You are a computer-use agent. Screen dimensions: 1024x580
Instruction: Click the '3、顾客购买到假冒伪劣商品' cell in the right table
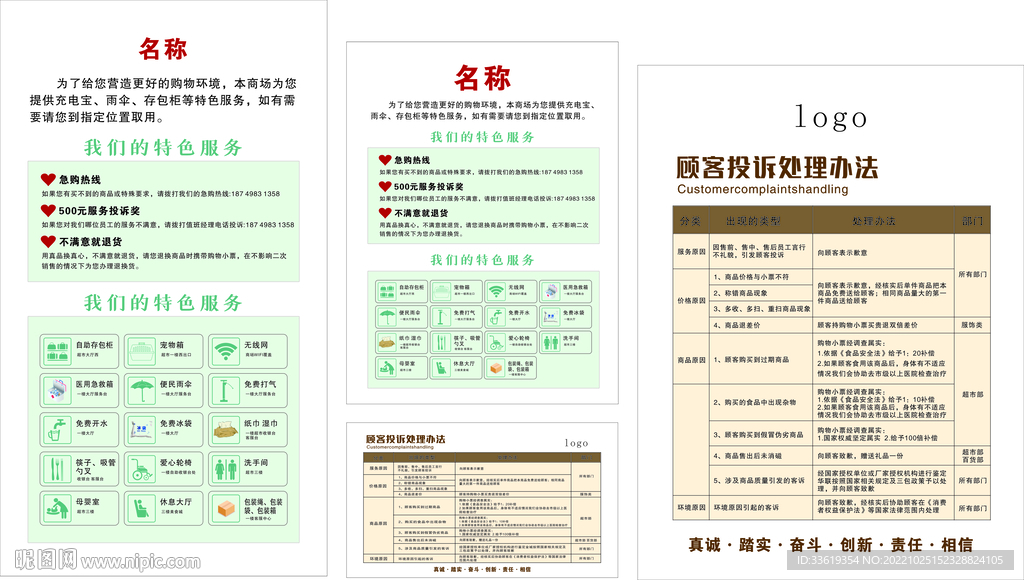click(x=761, y=434)
